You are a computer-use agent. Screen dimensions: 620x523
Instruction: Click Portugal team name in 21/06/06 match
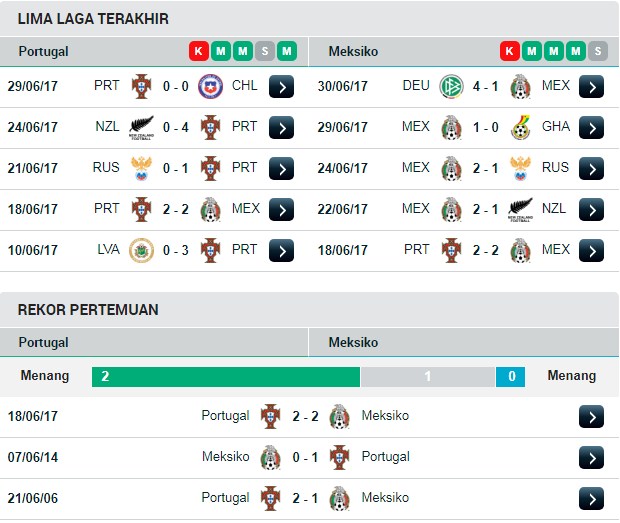point(225,498)
